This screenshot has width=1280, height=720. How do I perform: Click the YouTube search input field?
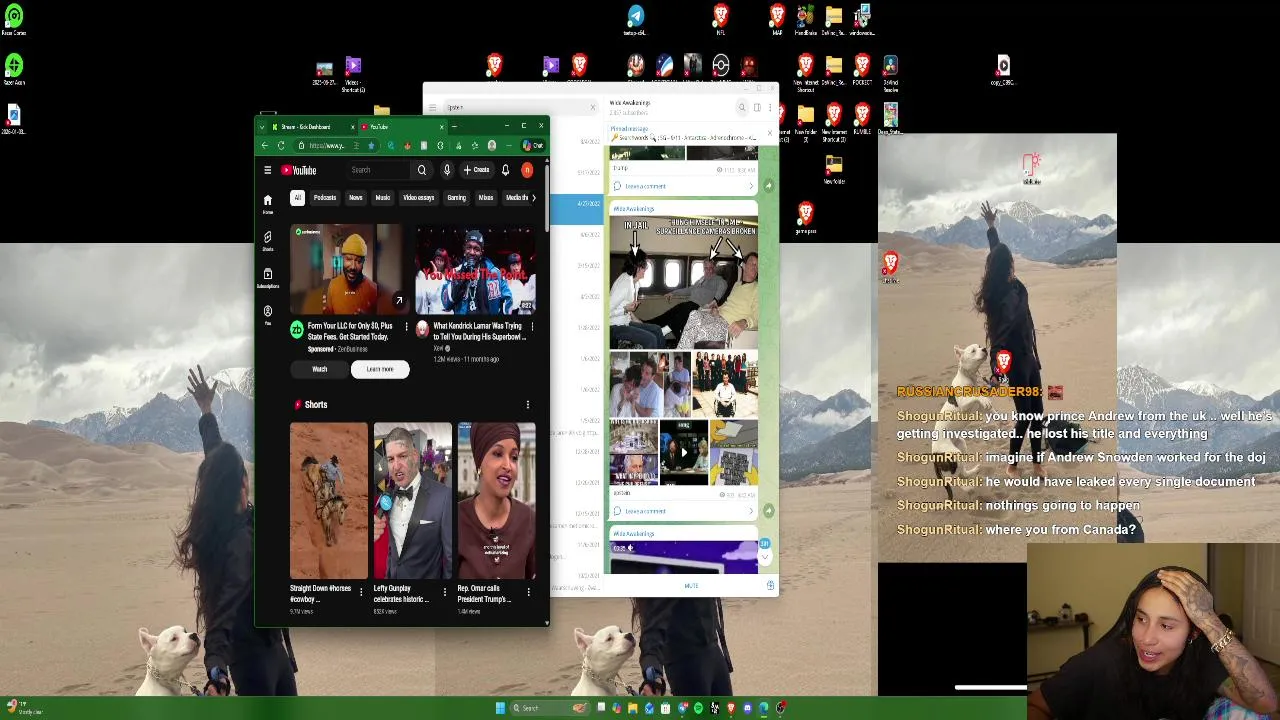[378, 170]
